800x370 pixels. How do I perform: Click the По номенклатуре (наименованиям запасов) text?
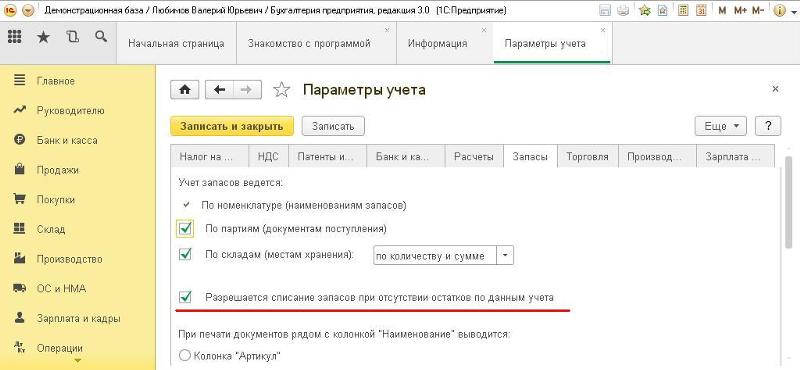[x=304, y=206]
